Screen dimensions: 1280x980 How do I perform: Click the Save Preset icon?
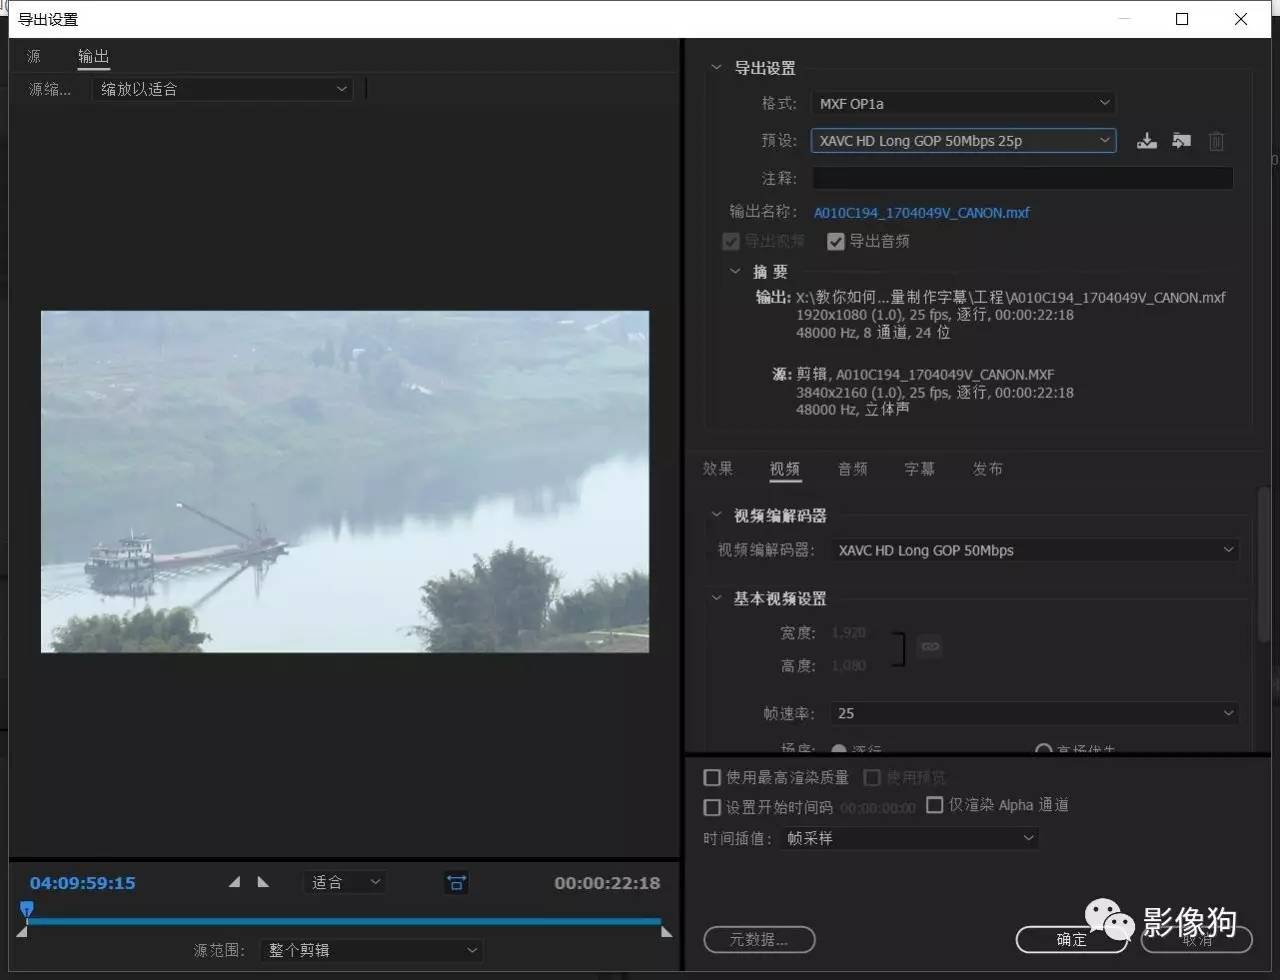[x=1146, y=140]
